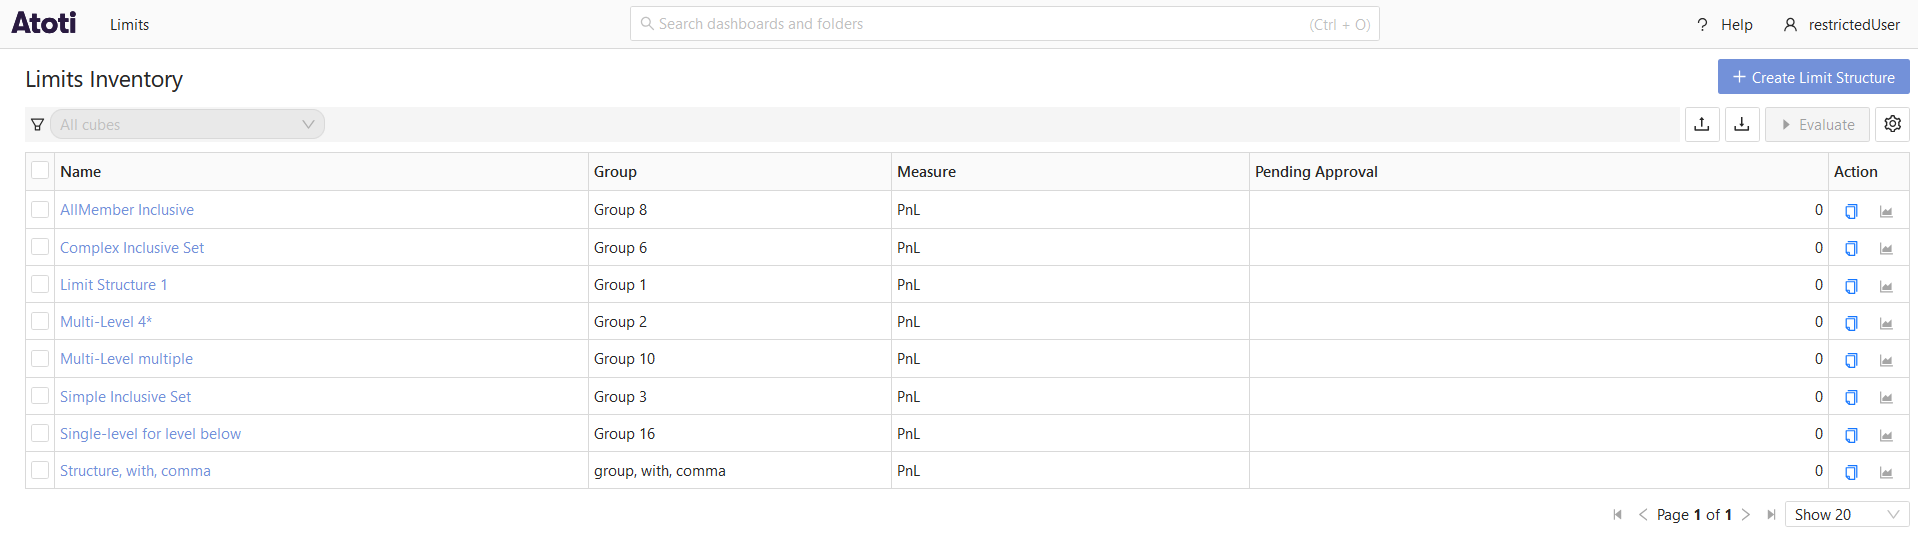Click the chart icon for Limit Structure 1
The height and width of the screenshot is (547, 1918).
click(1886, 286)
